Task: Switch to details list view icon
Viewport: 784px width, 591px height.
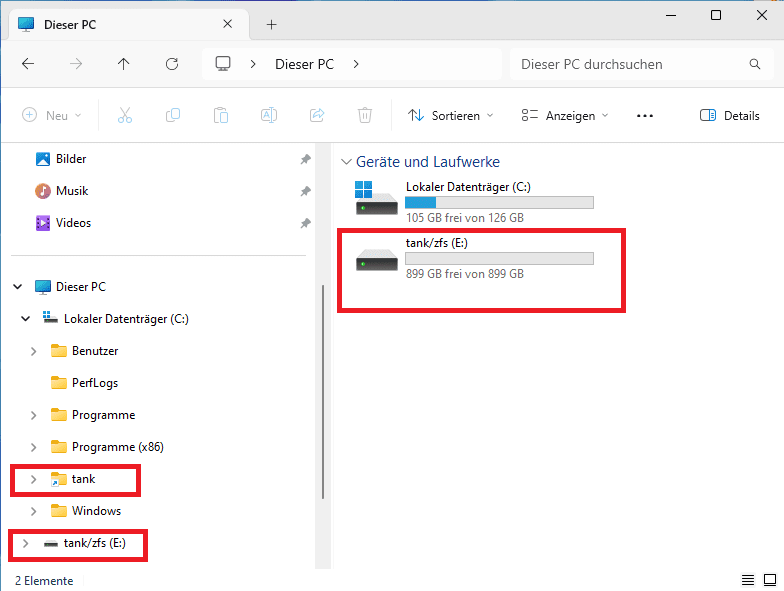Action: (748, 580)
